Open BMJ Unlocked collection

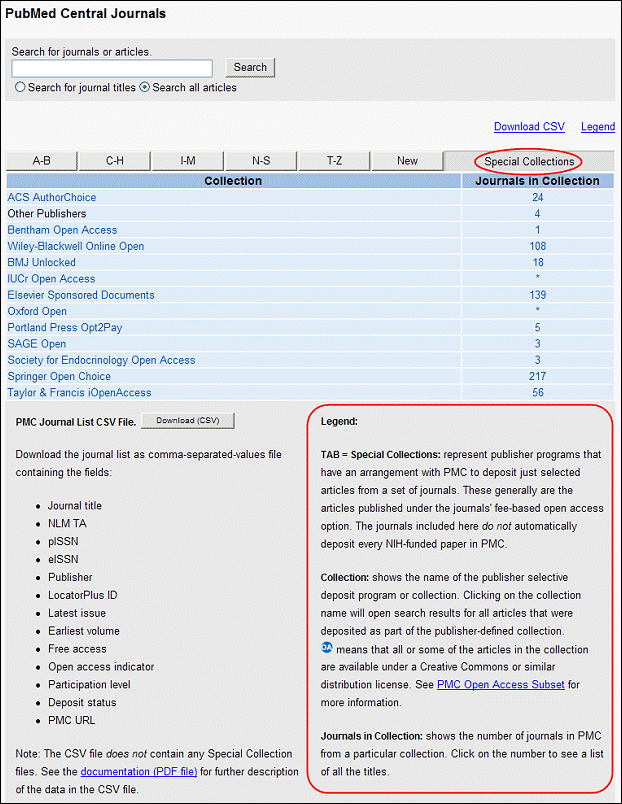coord(41,263)
